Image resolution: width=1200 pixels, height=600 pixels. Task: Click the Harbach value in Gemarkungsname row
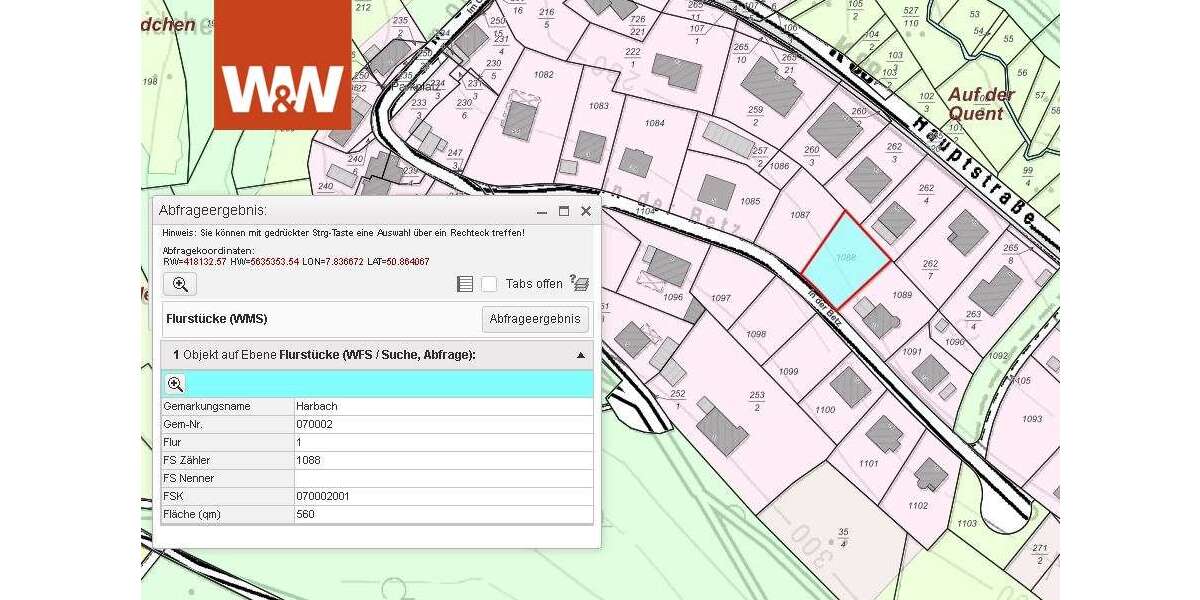coord(312,407)
